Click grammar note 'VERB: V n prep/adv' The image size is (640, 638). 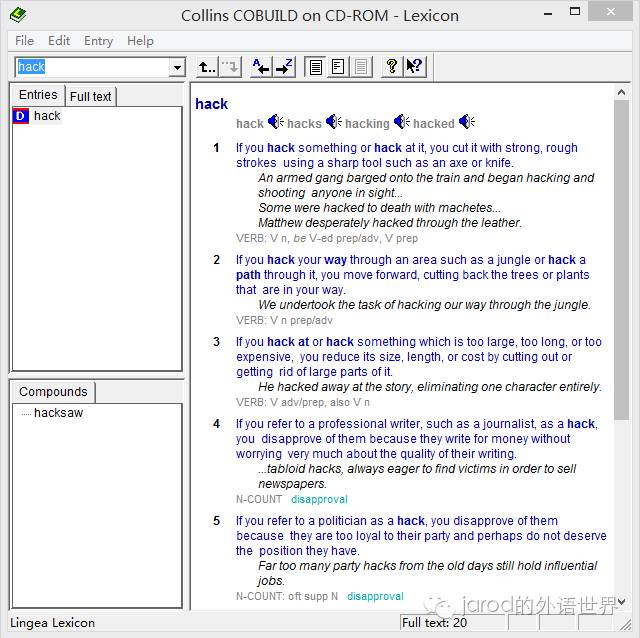pyautogui.click(x=284, y=320)
